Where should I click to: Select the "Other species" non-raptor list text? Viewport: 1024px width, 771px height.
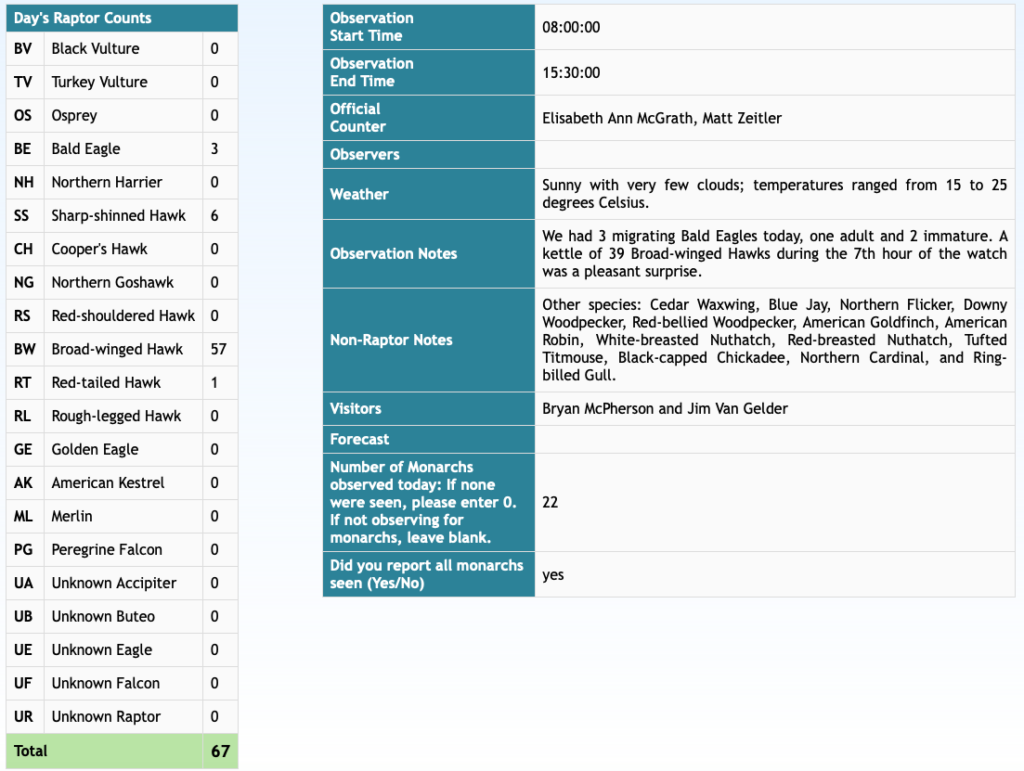(775, 339)
